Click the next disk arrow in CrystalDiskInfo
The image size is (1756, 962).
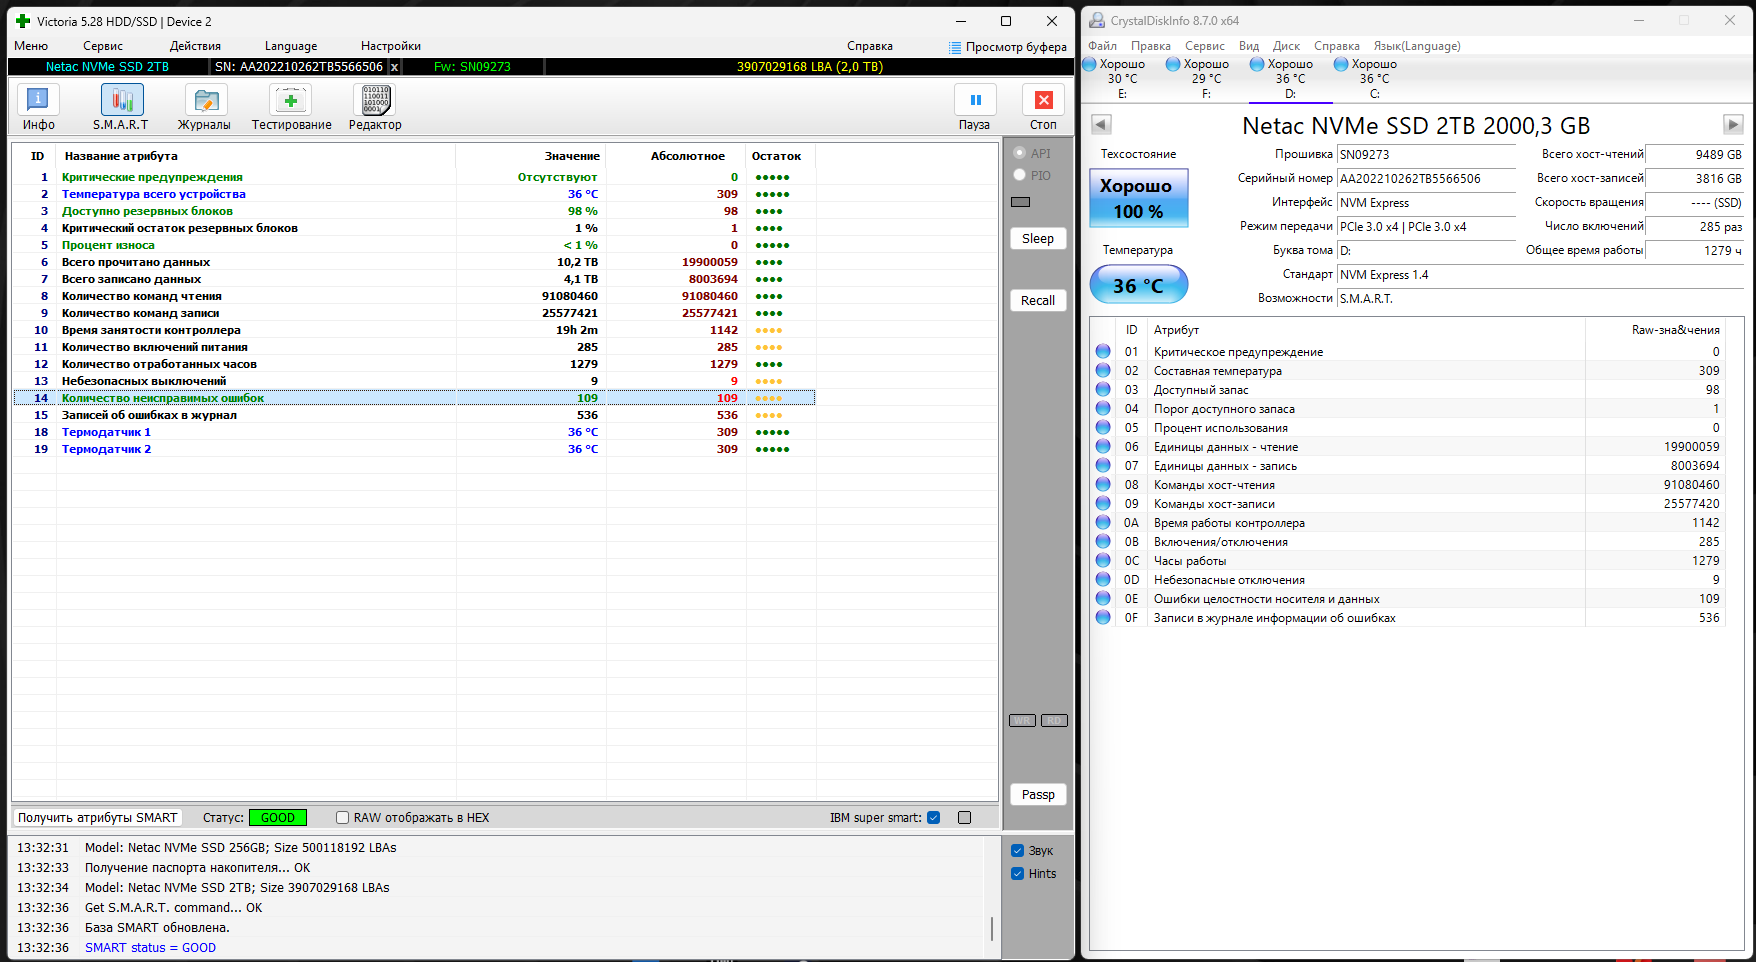coord(1733,125)
